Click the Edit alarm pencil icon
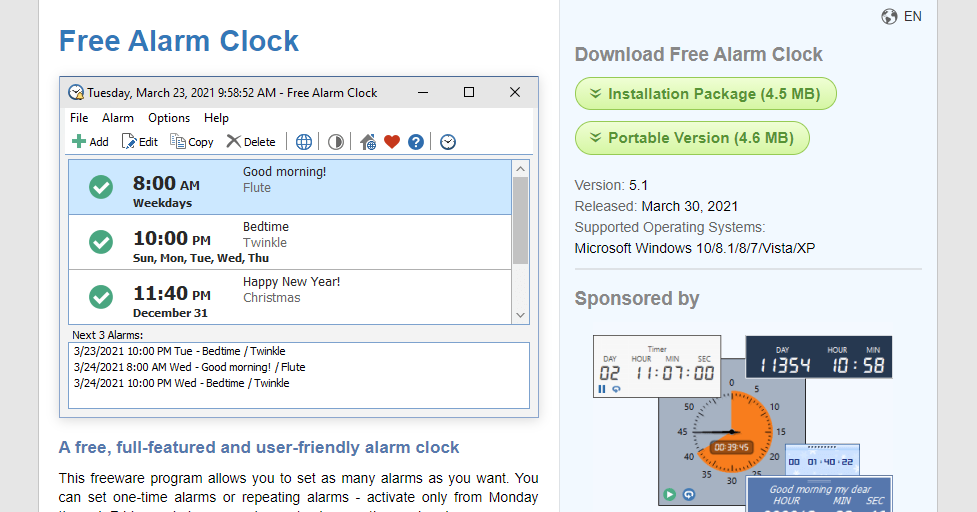 pos(129,142)
